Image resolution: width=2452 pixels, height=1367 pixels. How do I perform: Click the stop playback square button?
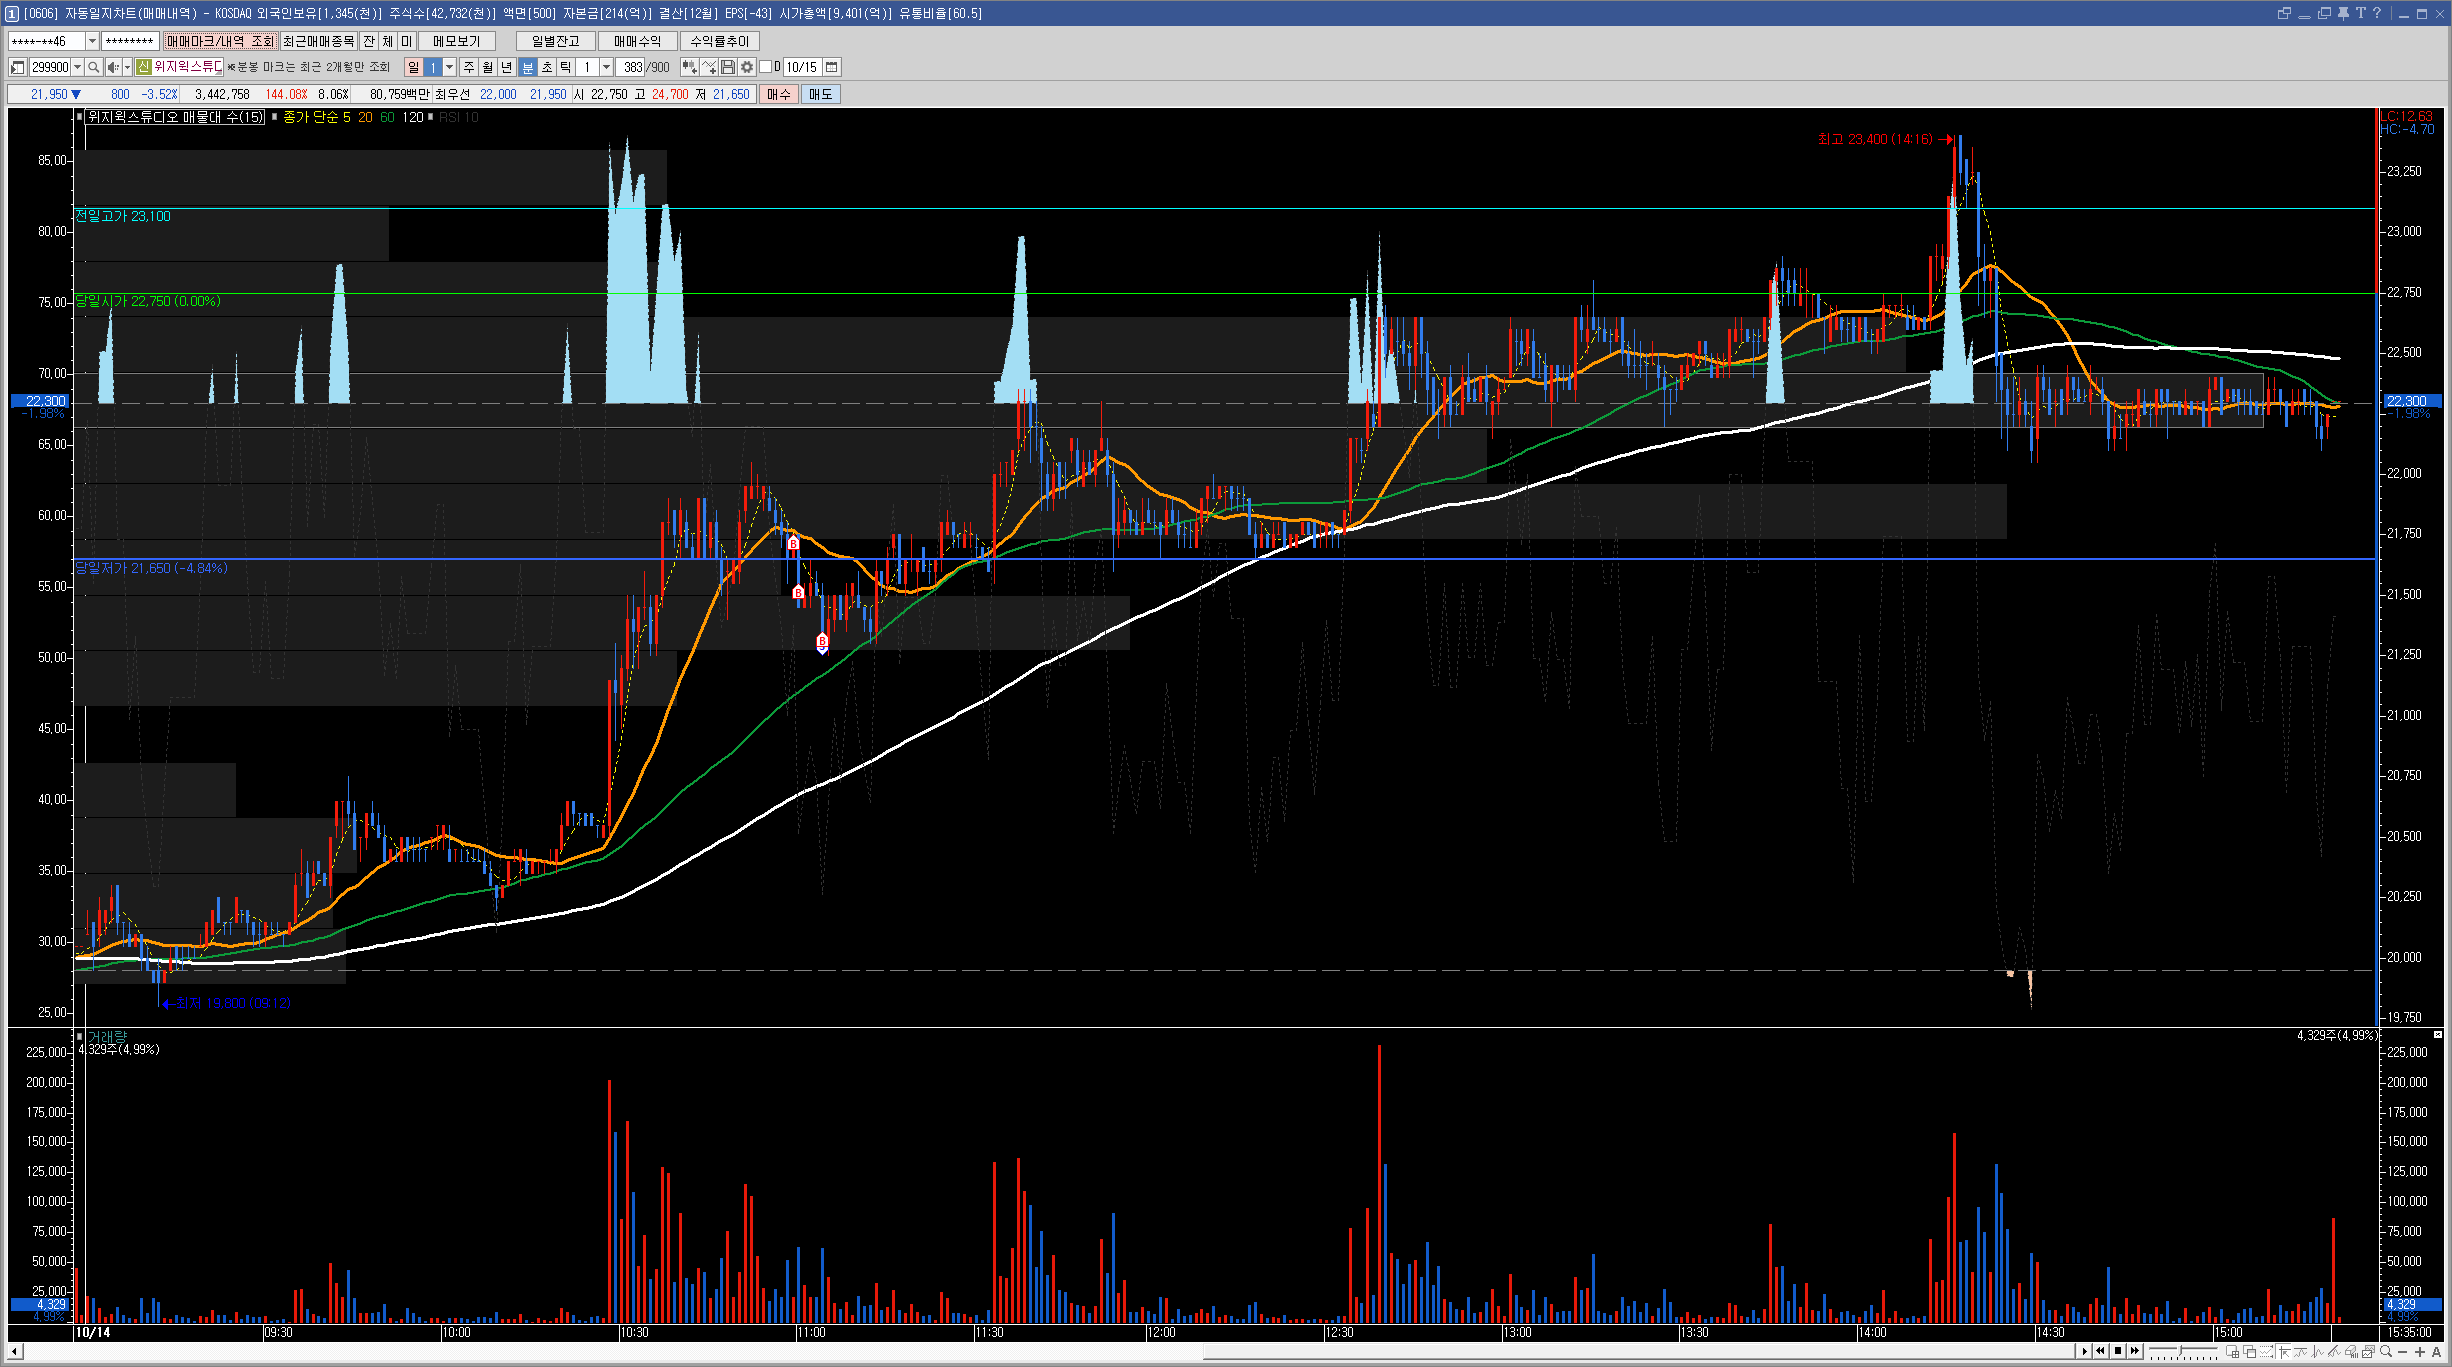tap(2118, 1351)
